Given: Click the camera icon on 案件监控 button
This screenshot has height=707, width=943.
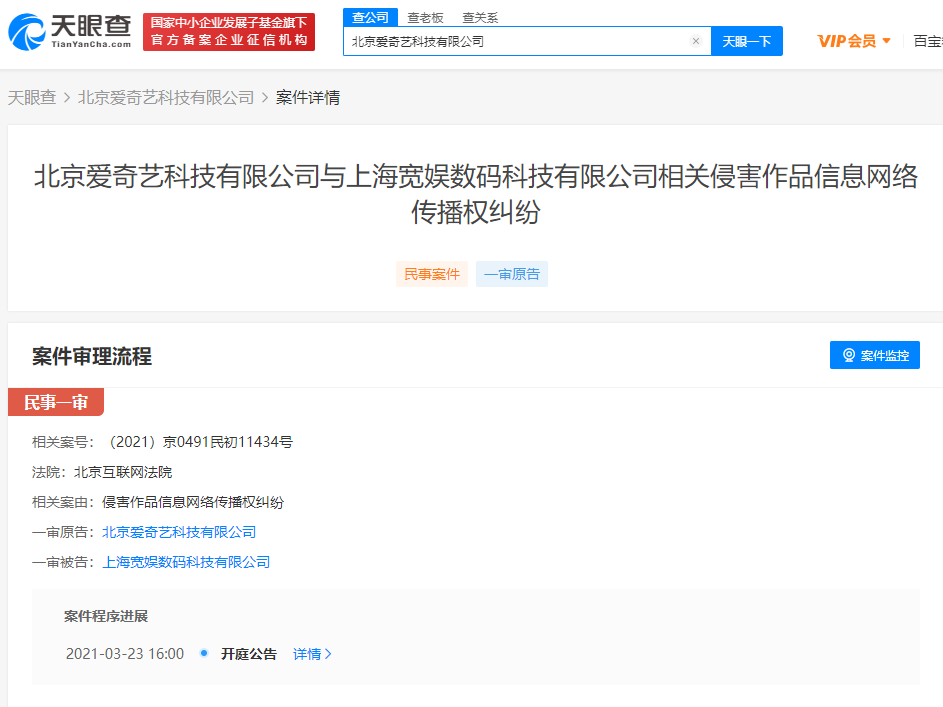Looking at the screenshot, I should [x=849, y=355].
